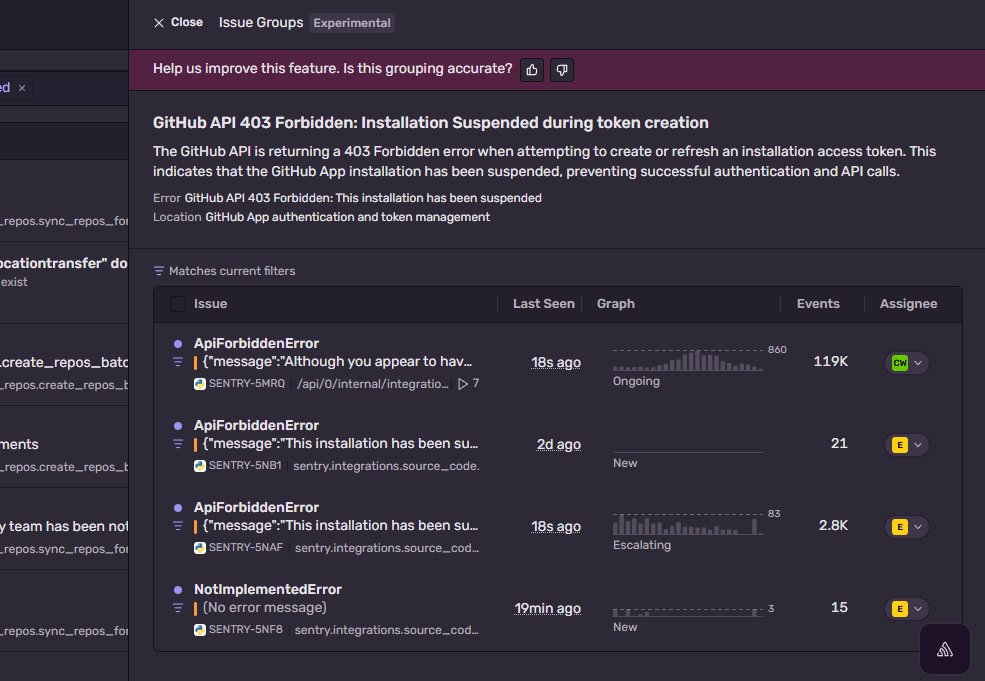Click the Last Seen column header

coord(543,304)
